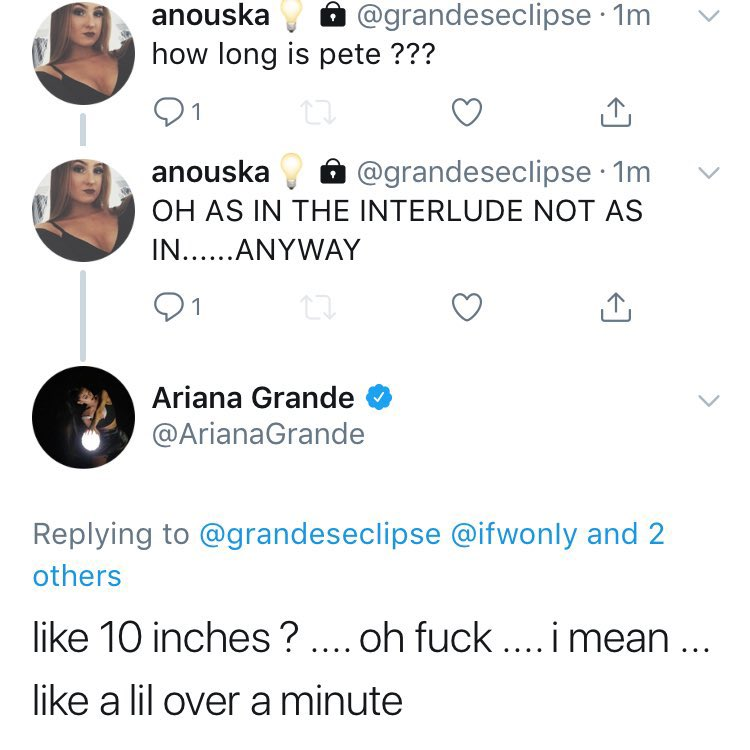Retweet the 'OH AS IN THE INTERLUDE' tweet

tap(318, 307)
